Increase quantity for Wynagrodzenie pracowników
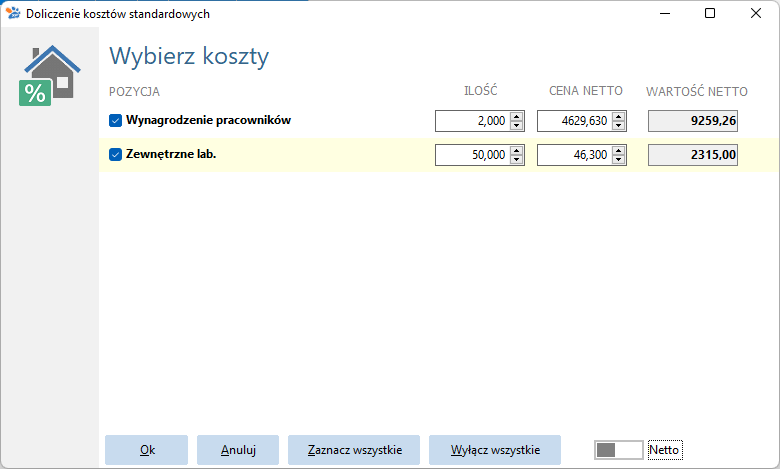This screenshot has width=780, height=469. 517,116
